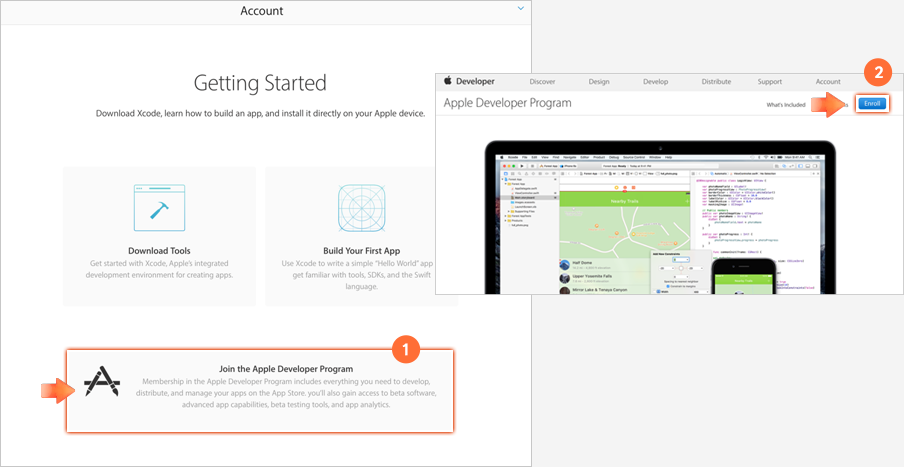This screenshot has width=904, height=467.
Task: Click the Account header title
Action: point(262,11)
